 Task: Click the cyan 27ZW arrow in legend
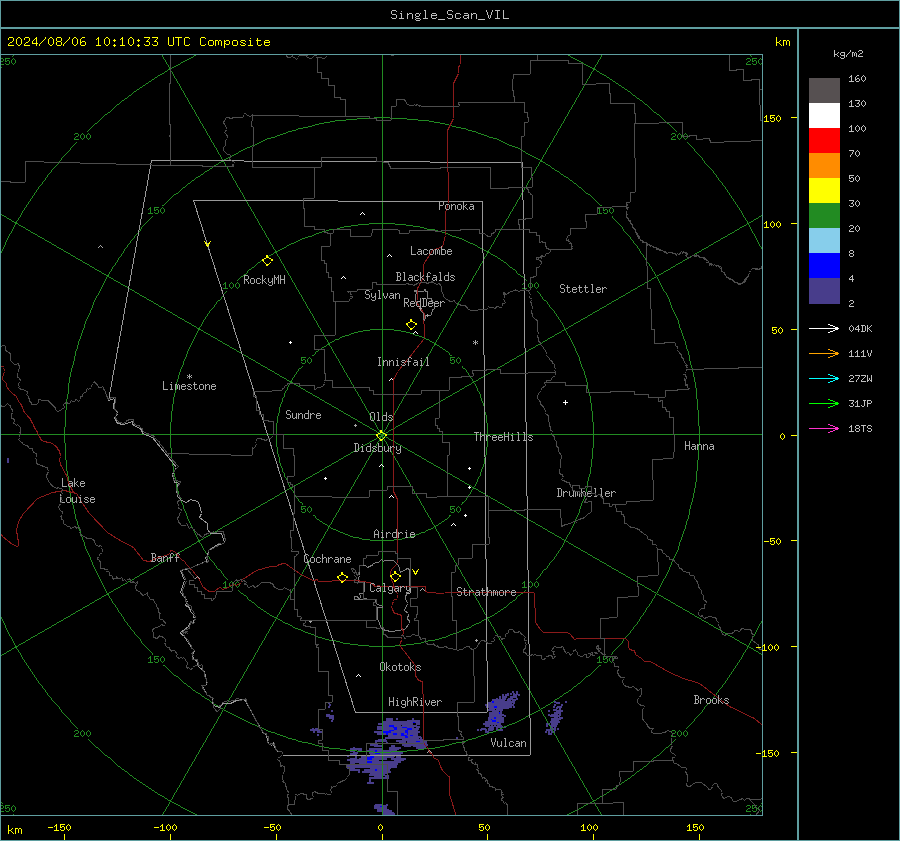click(824, 378)
